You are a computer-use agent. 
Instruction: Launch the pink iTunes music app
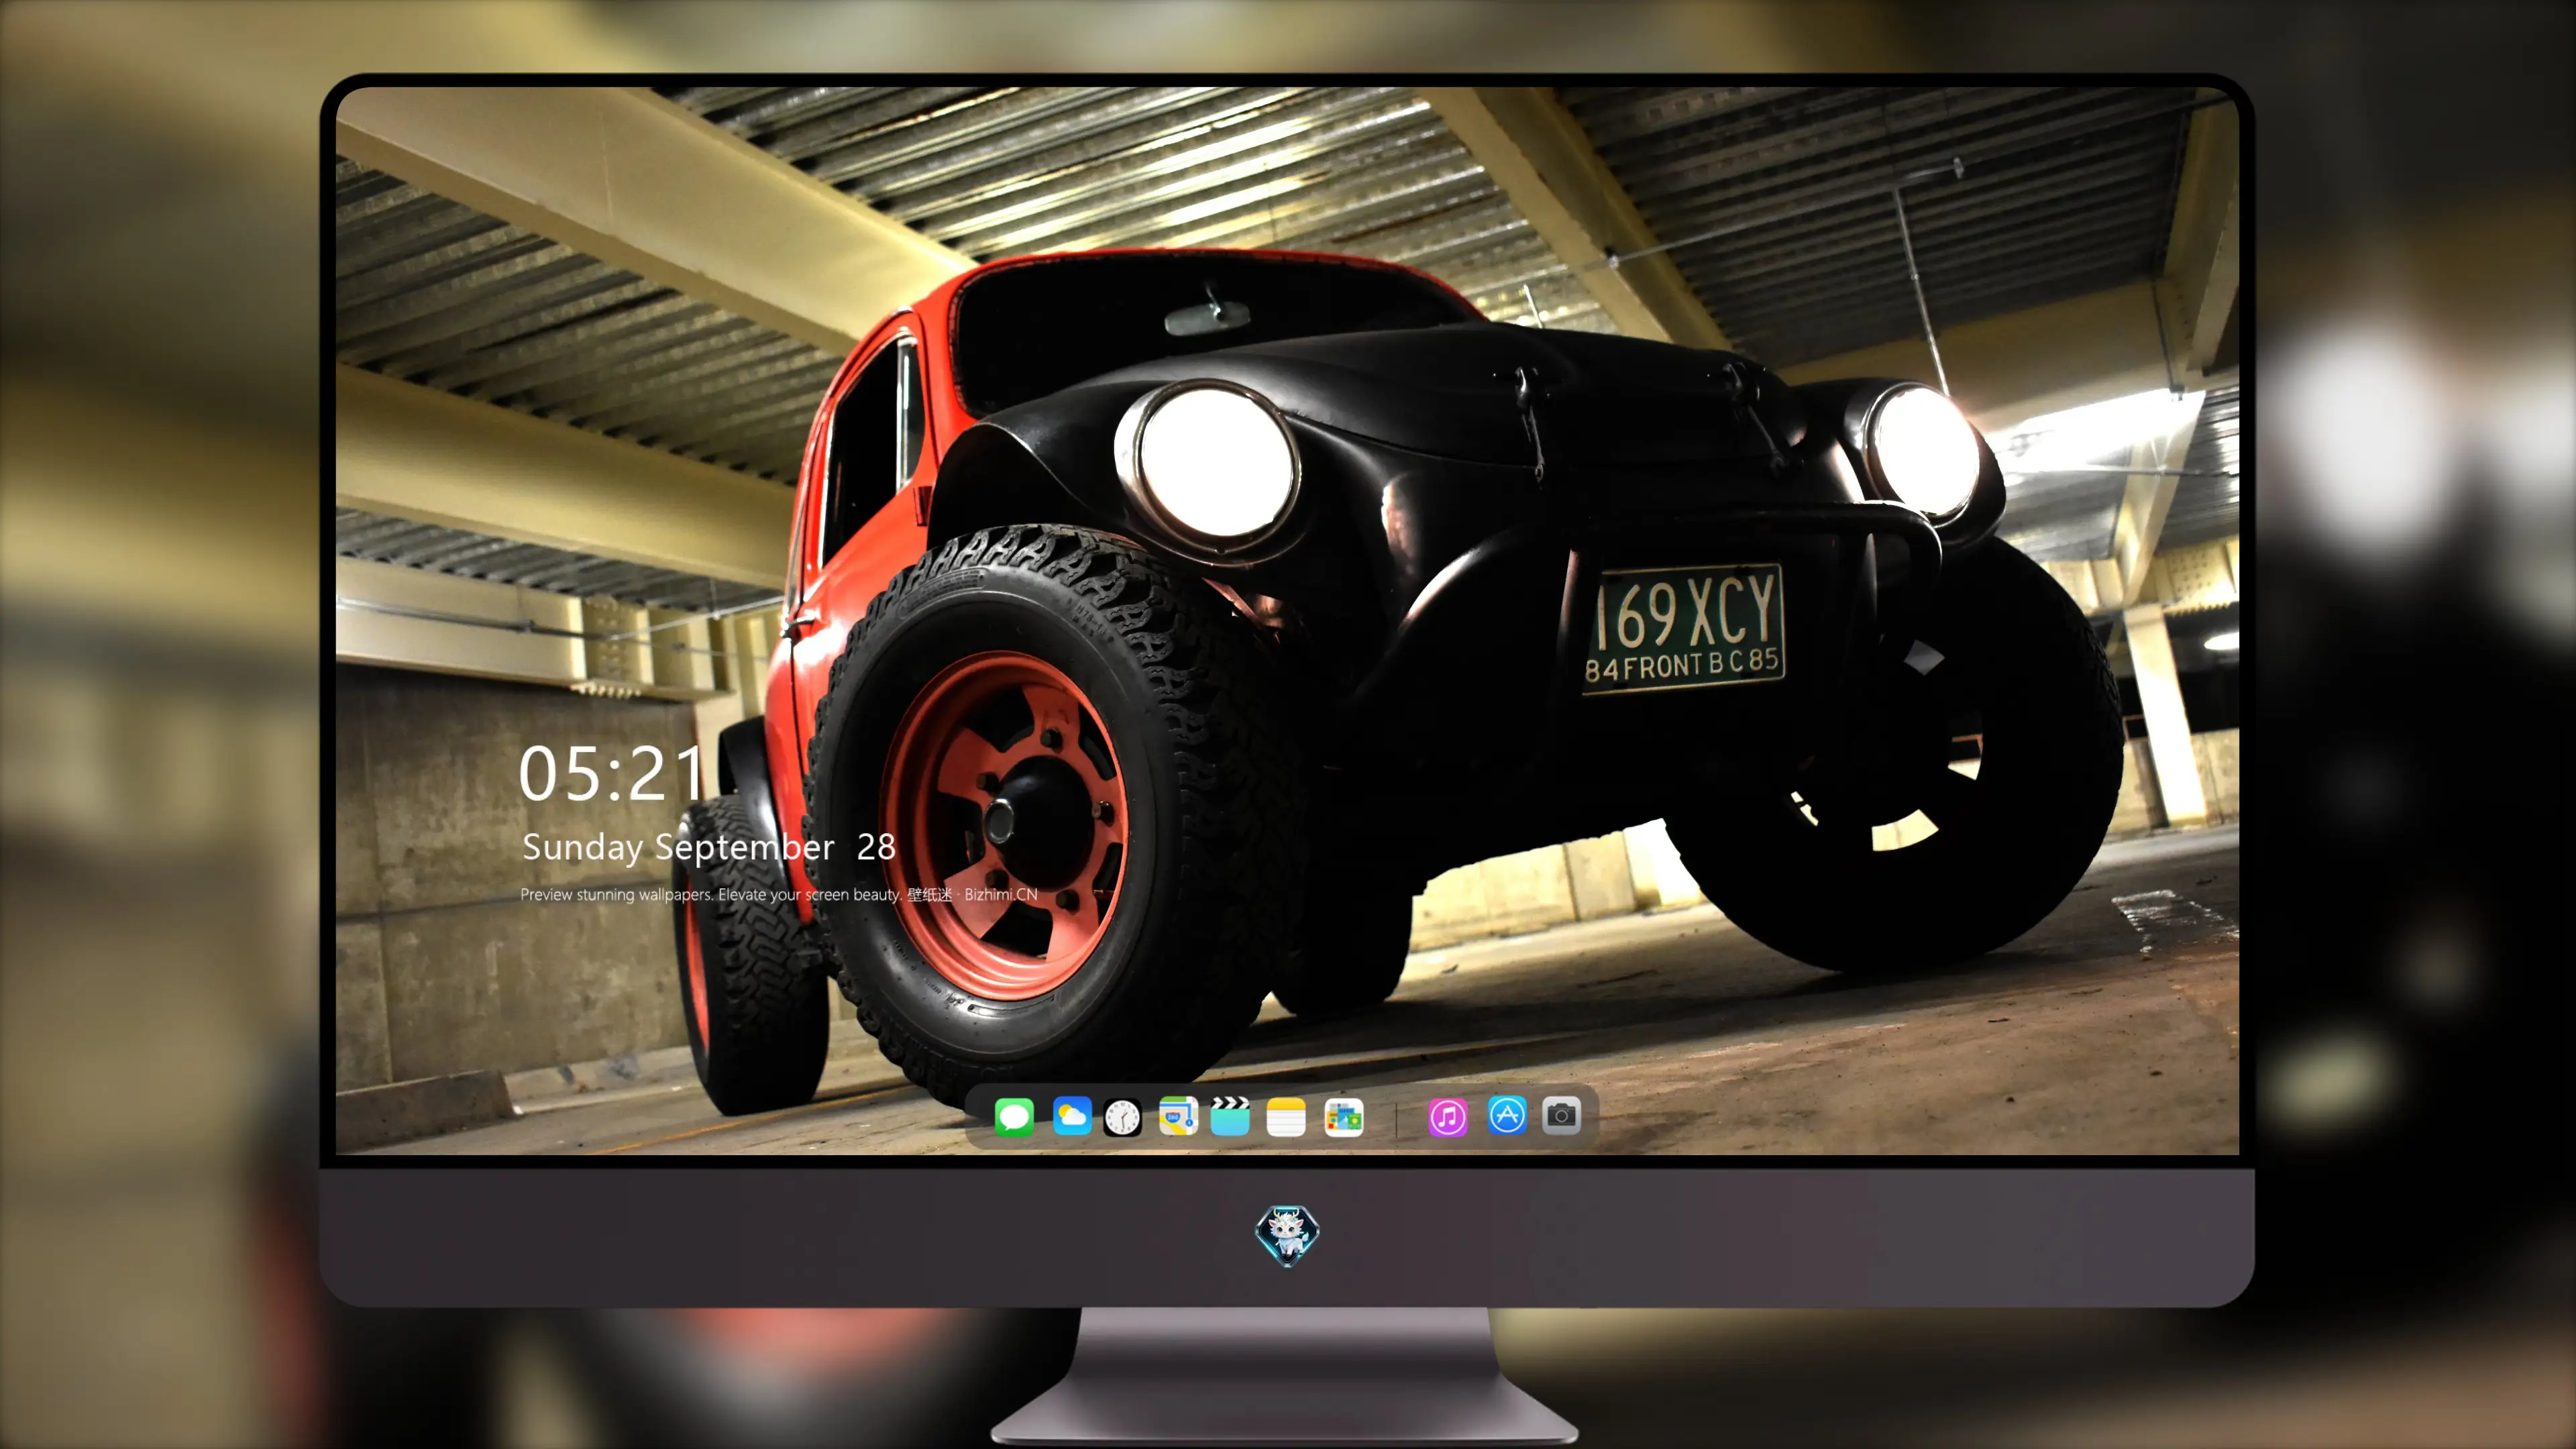point(1448,1117)
